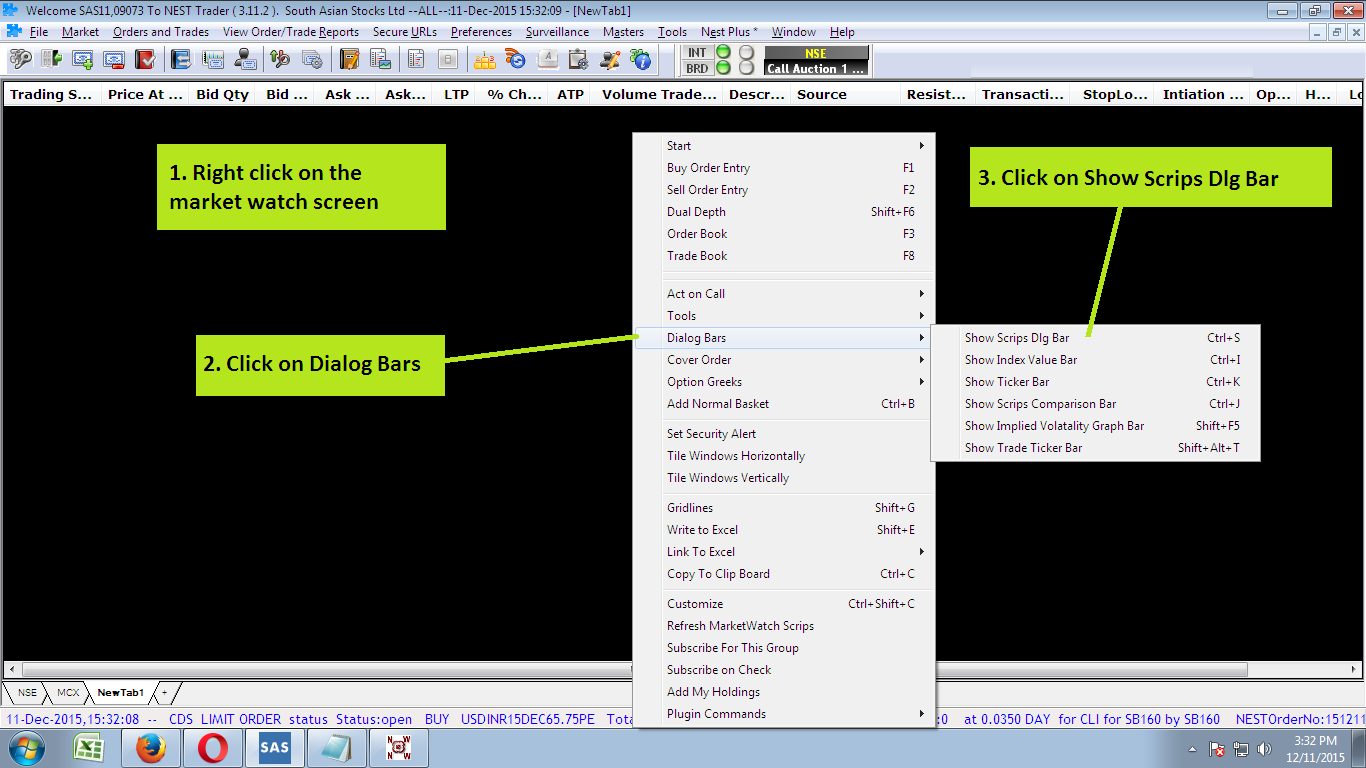Choose Buy Order Entry from context menu

pyautogui.click(x=785, y=168)
